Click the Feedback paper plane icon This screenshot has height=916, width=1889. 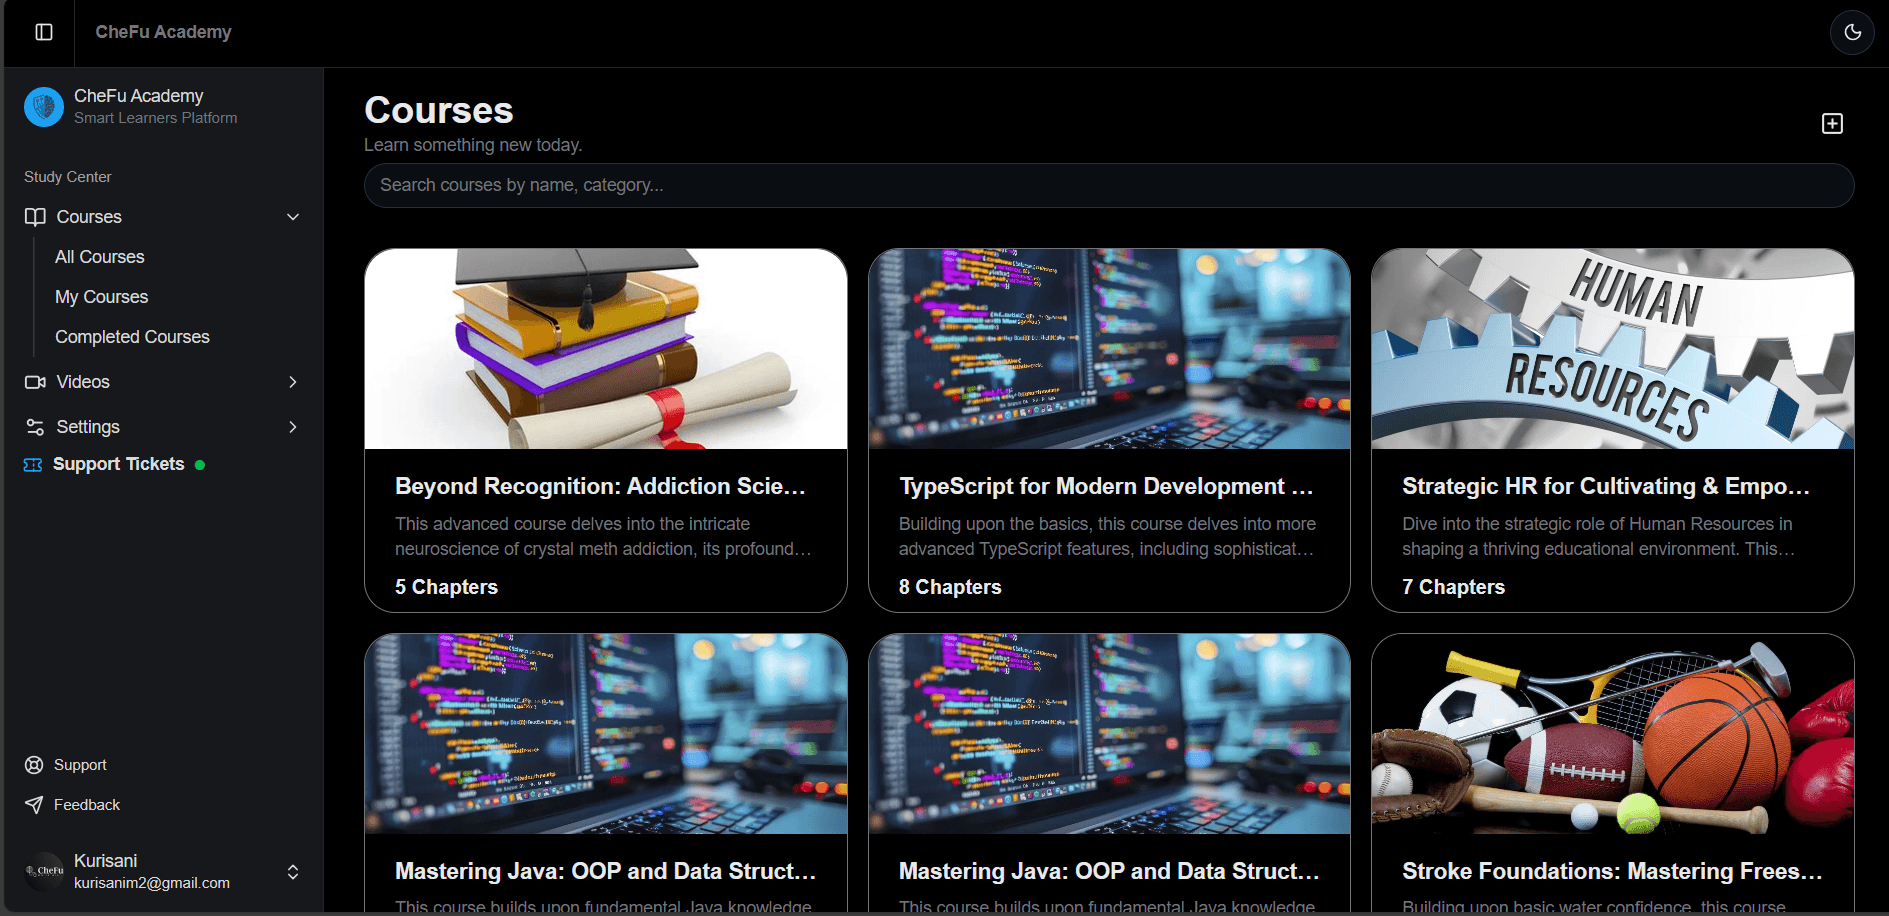(34, 805)
